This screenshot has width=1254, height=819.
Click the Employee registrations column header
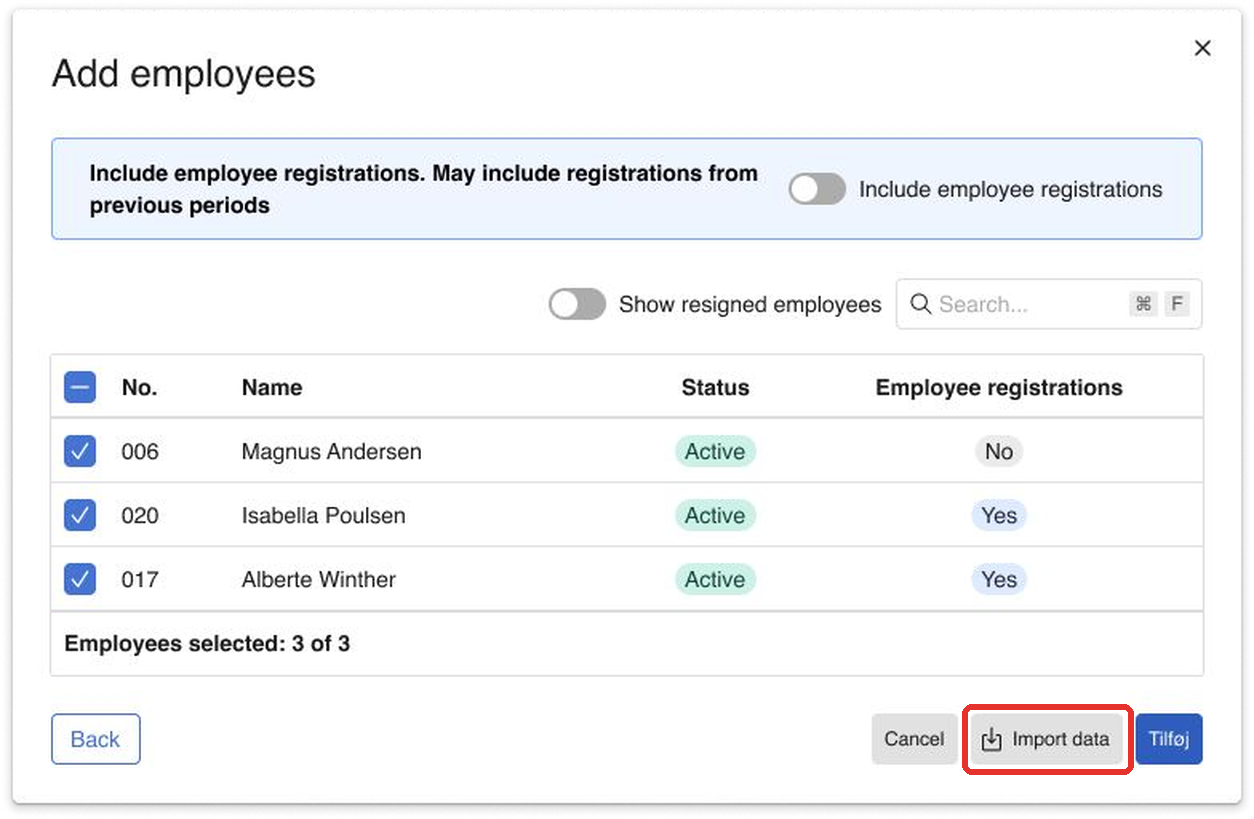tap(999, 387)
